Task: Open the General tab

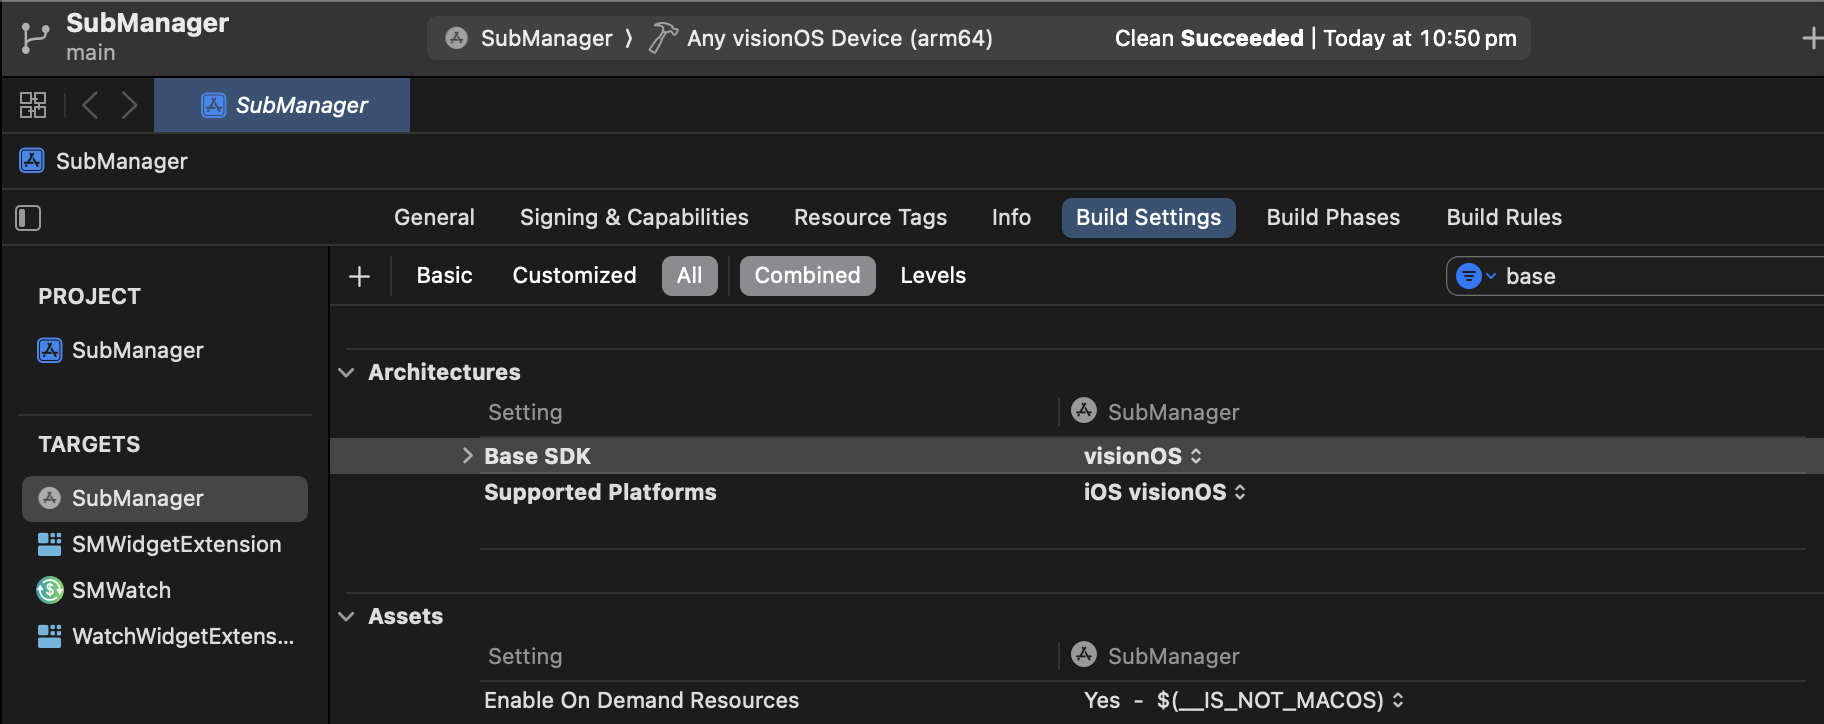Action: point(434,217)
